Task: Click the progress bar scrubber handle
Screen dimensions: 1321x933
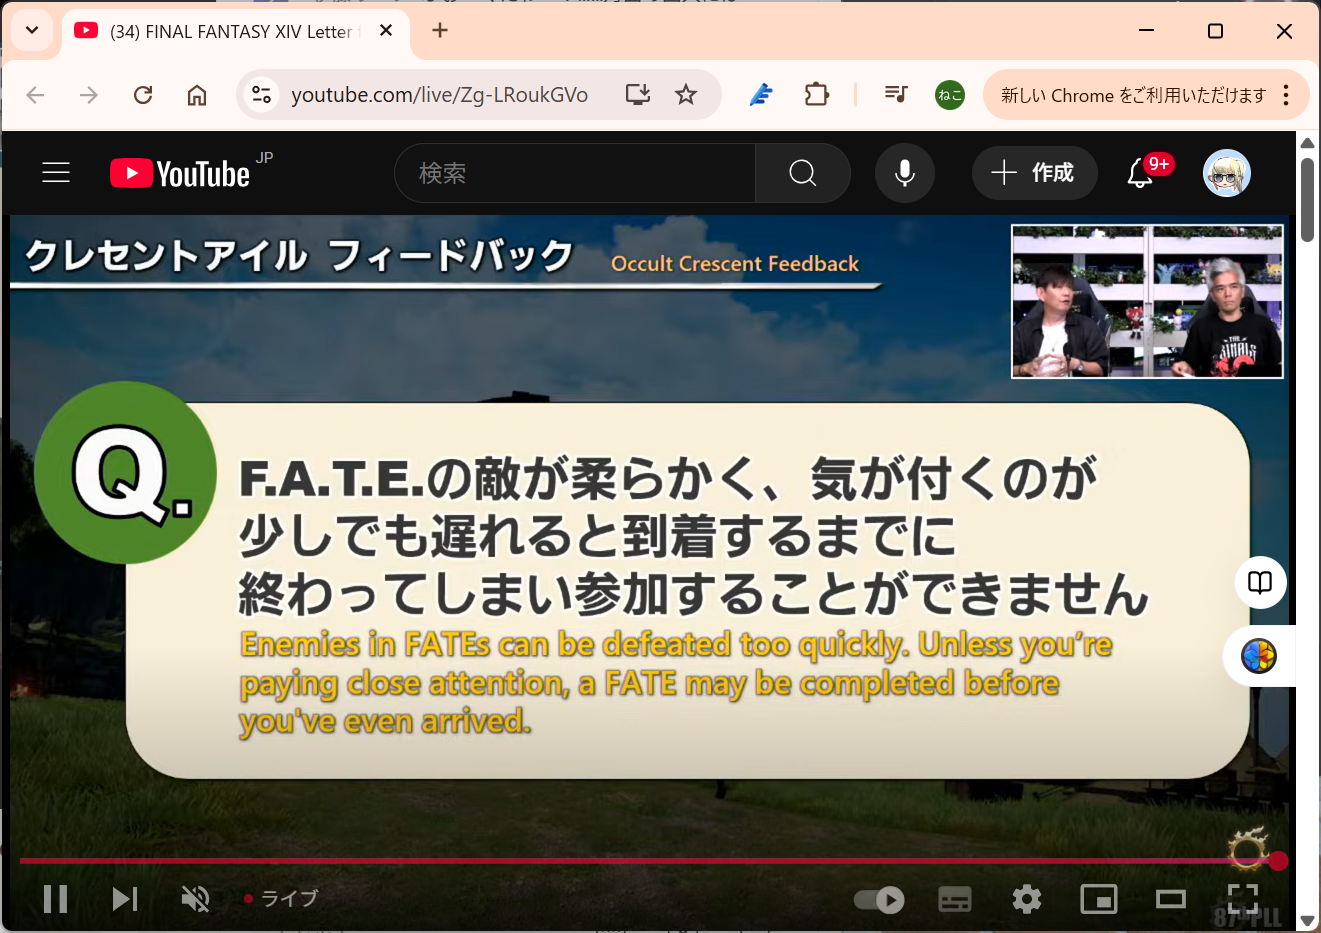Action: point(1278,861)
